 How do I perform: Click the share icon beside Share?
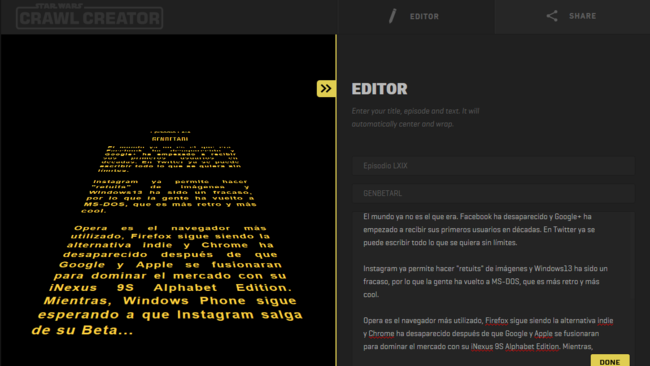click(x=552, y=16)
